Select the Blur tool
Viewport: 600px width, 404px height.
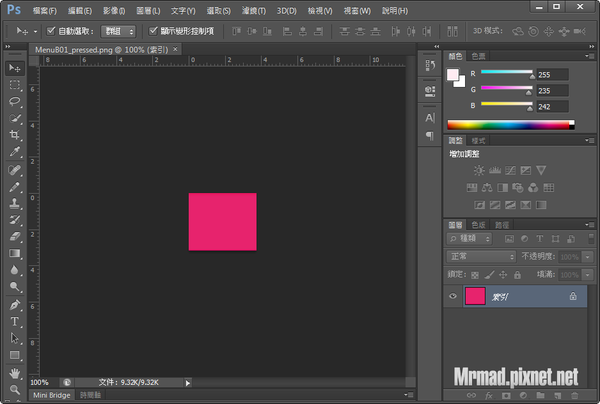[15, 270]
